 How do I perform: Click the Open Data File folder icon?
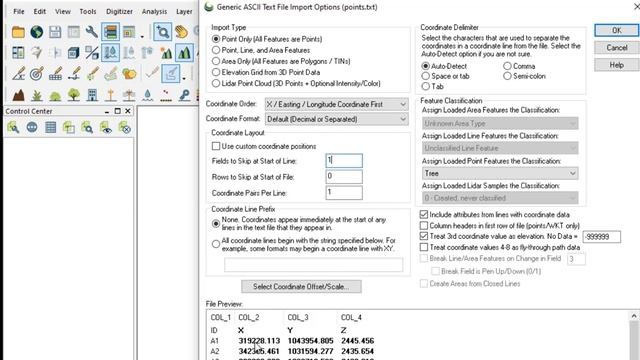coord(18,32)
